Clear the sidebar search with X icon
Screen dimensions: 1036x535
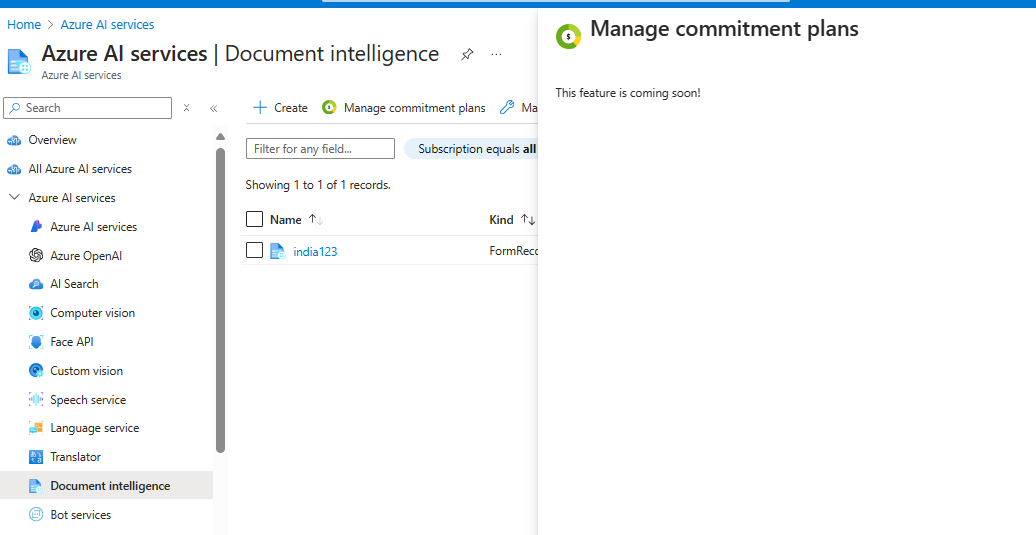tap(186, 108)
